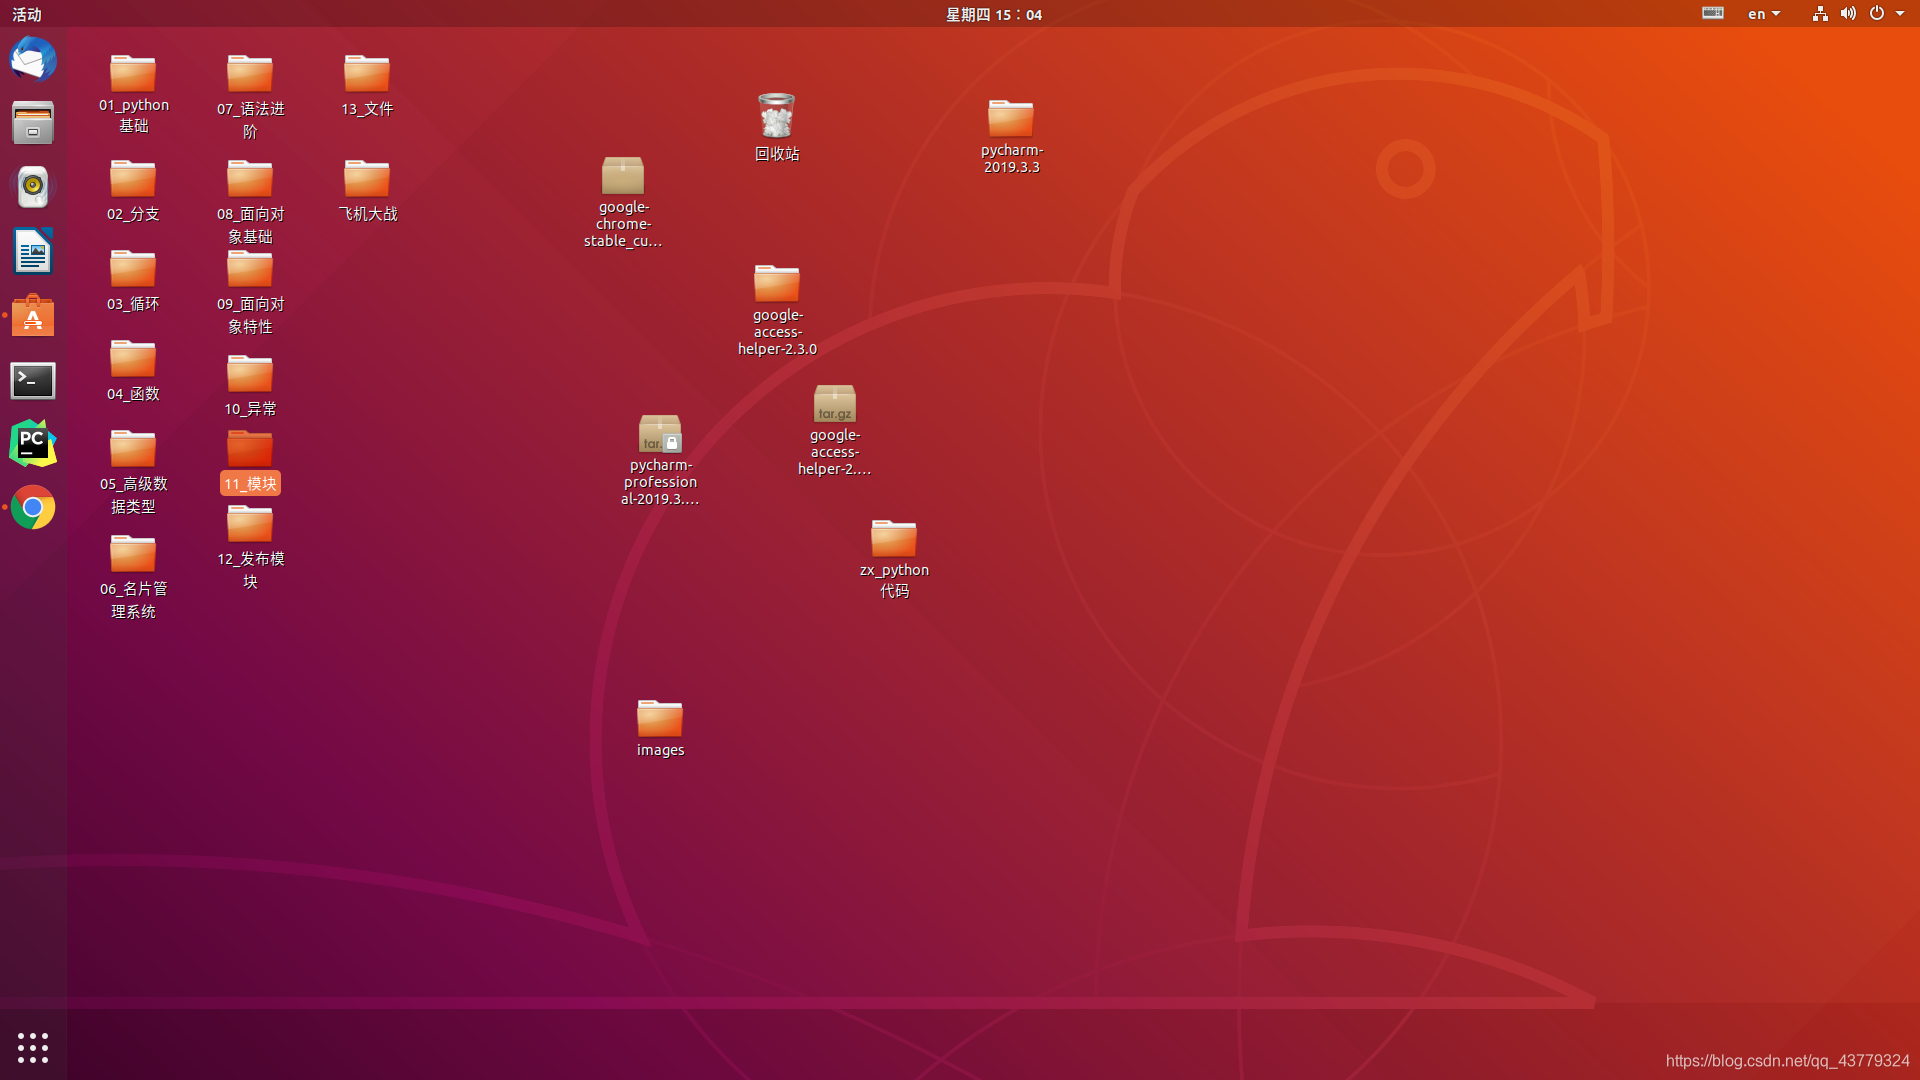Open the clock calendar showing 星期四 15:04
The width and height of the screenshot is (1920, 1080).
click(x=994, y=14)
